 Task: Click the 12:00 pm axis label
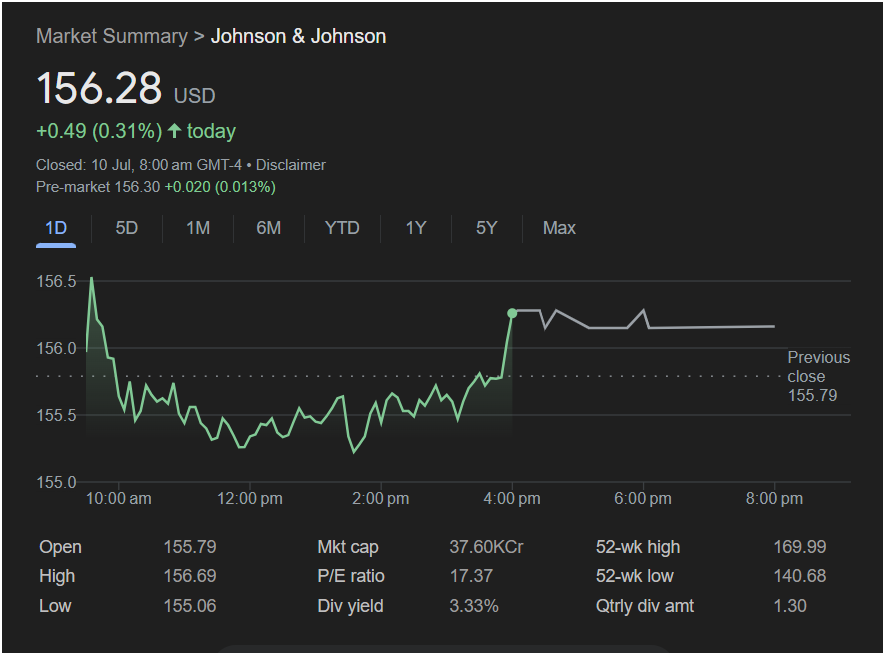pyautogui.click(x=250, y=499)
